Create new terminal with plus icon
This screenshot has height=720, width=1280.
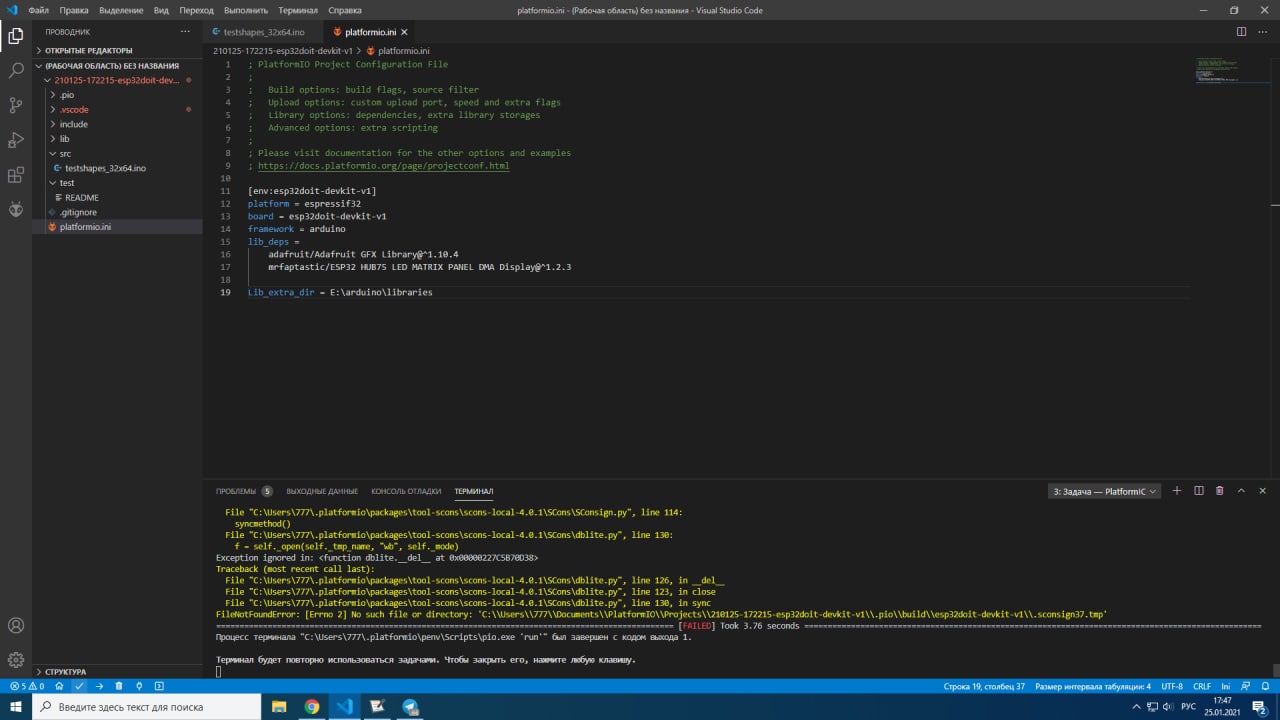tap(1177, 491)
